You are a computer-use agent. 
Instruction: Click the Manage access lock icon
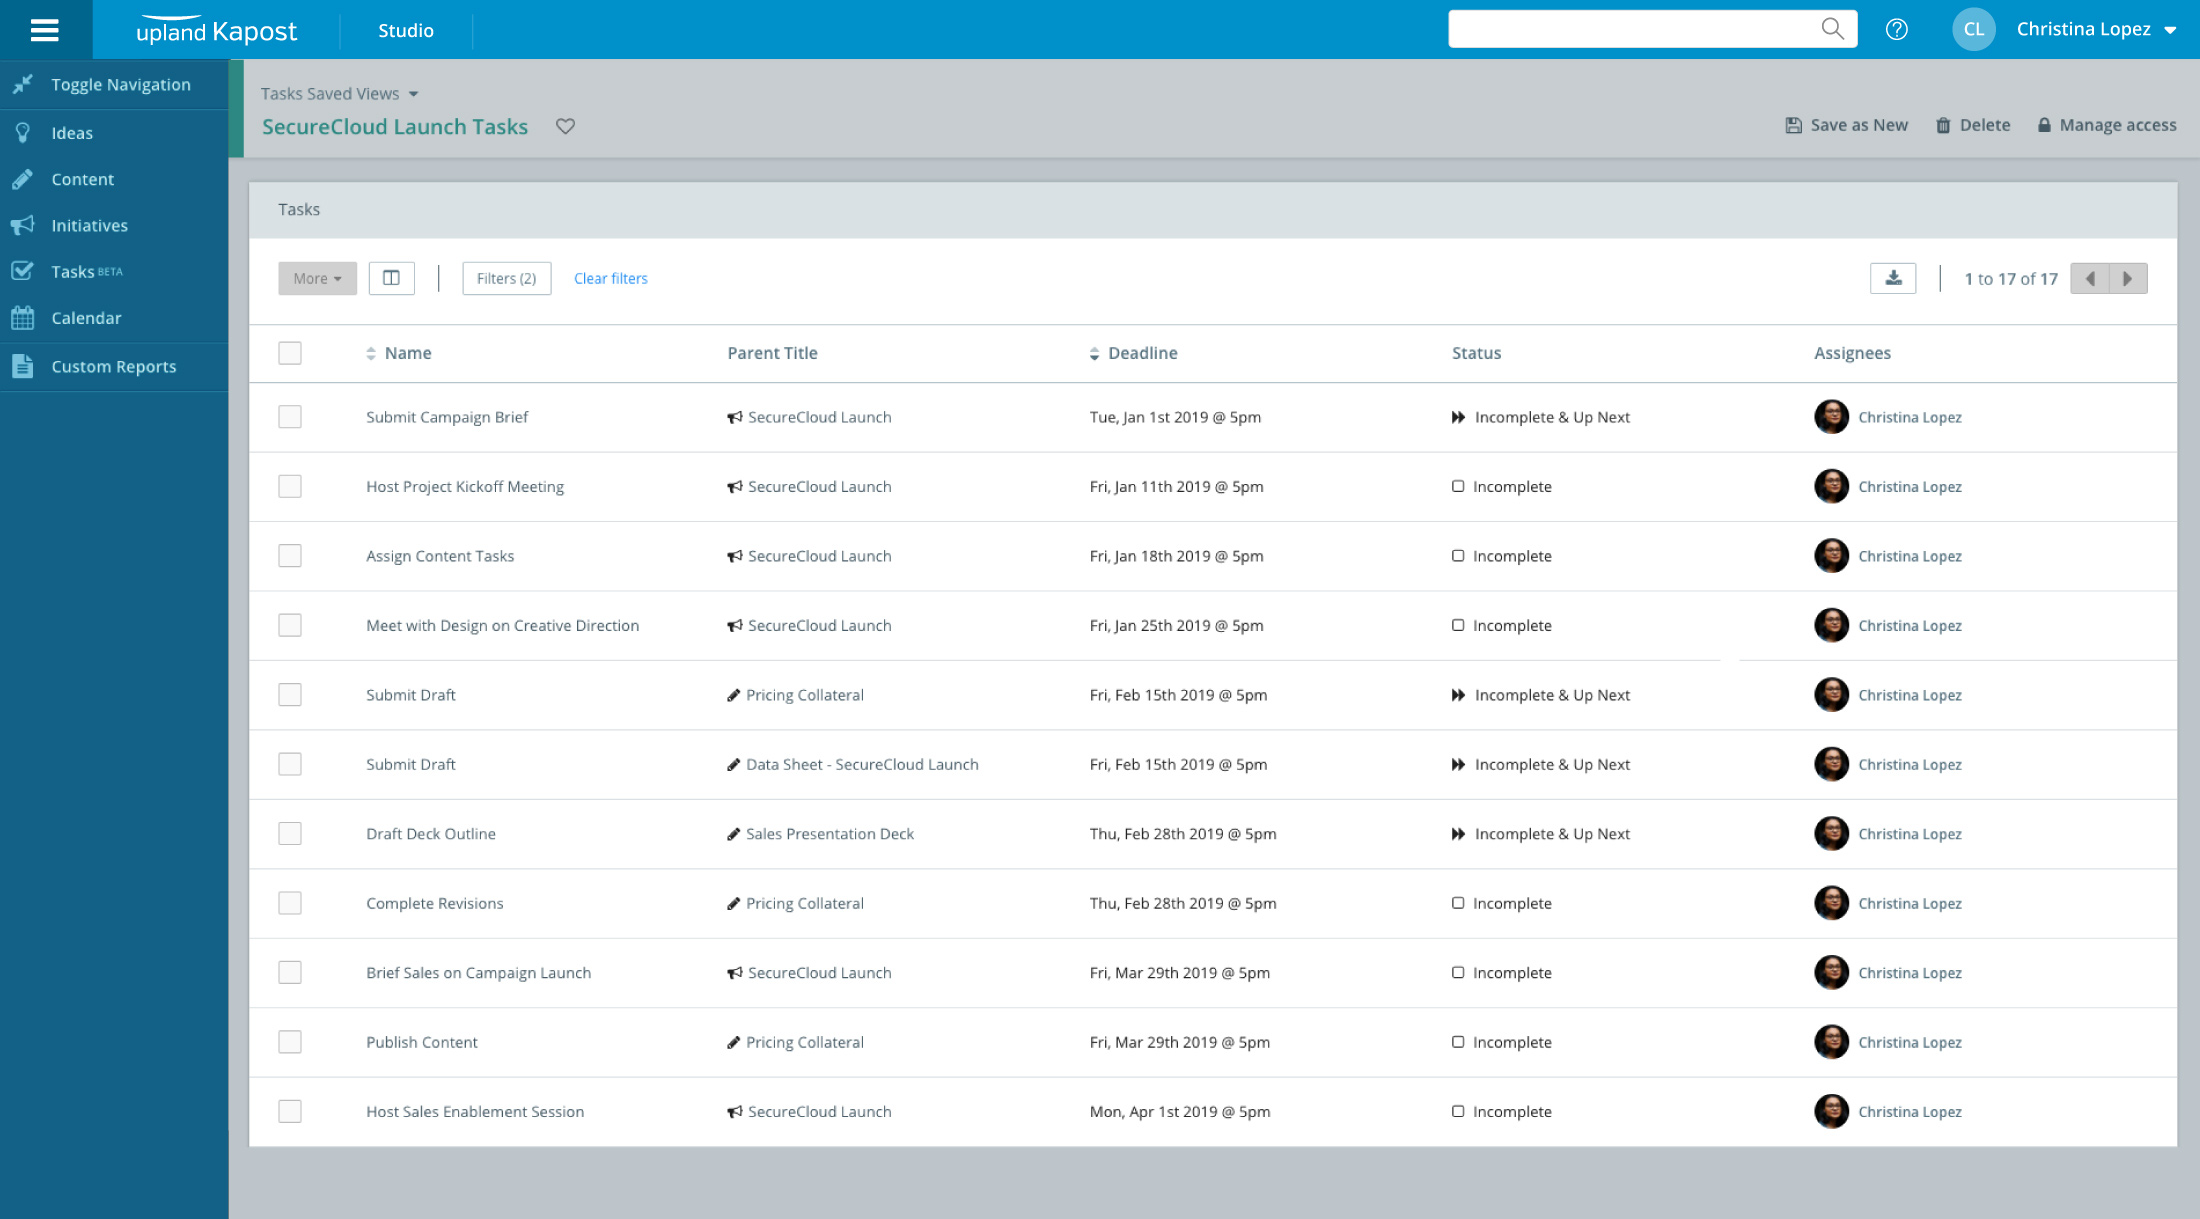click(2044, 125)
